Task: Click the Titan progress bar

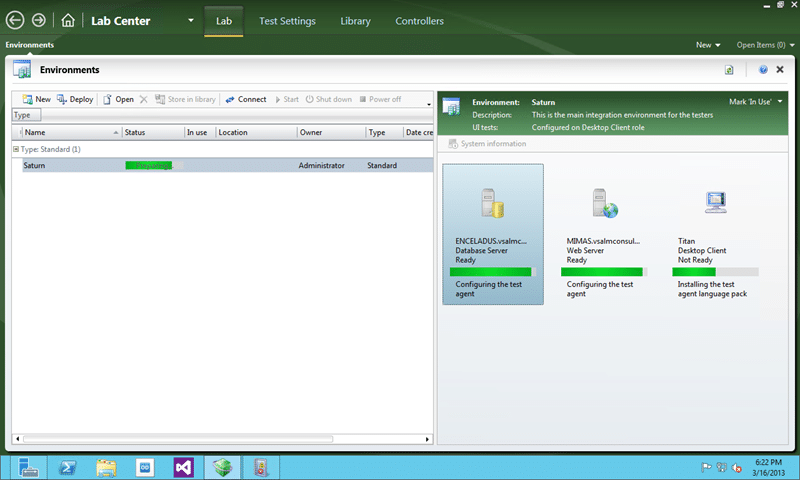Action: pos(715,272)
